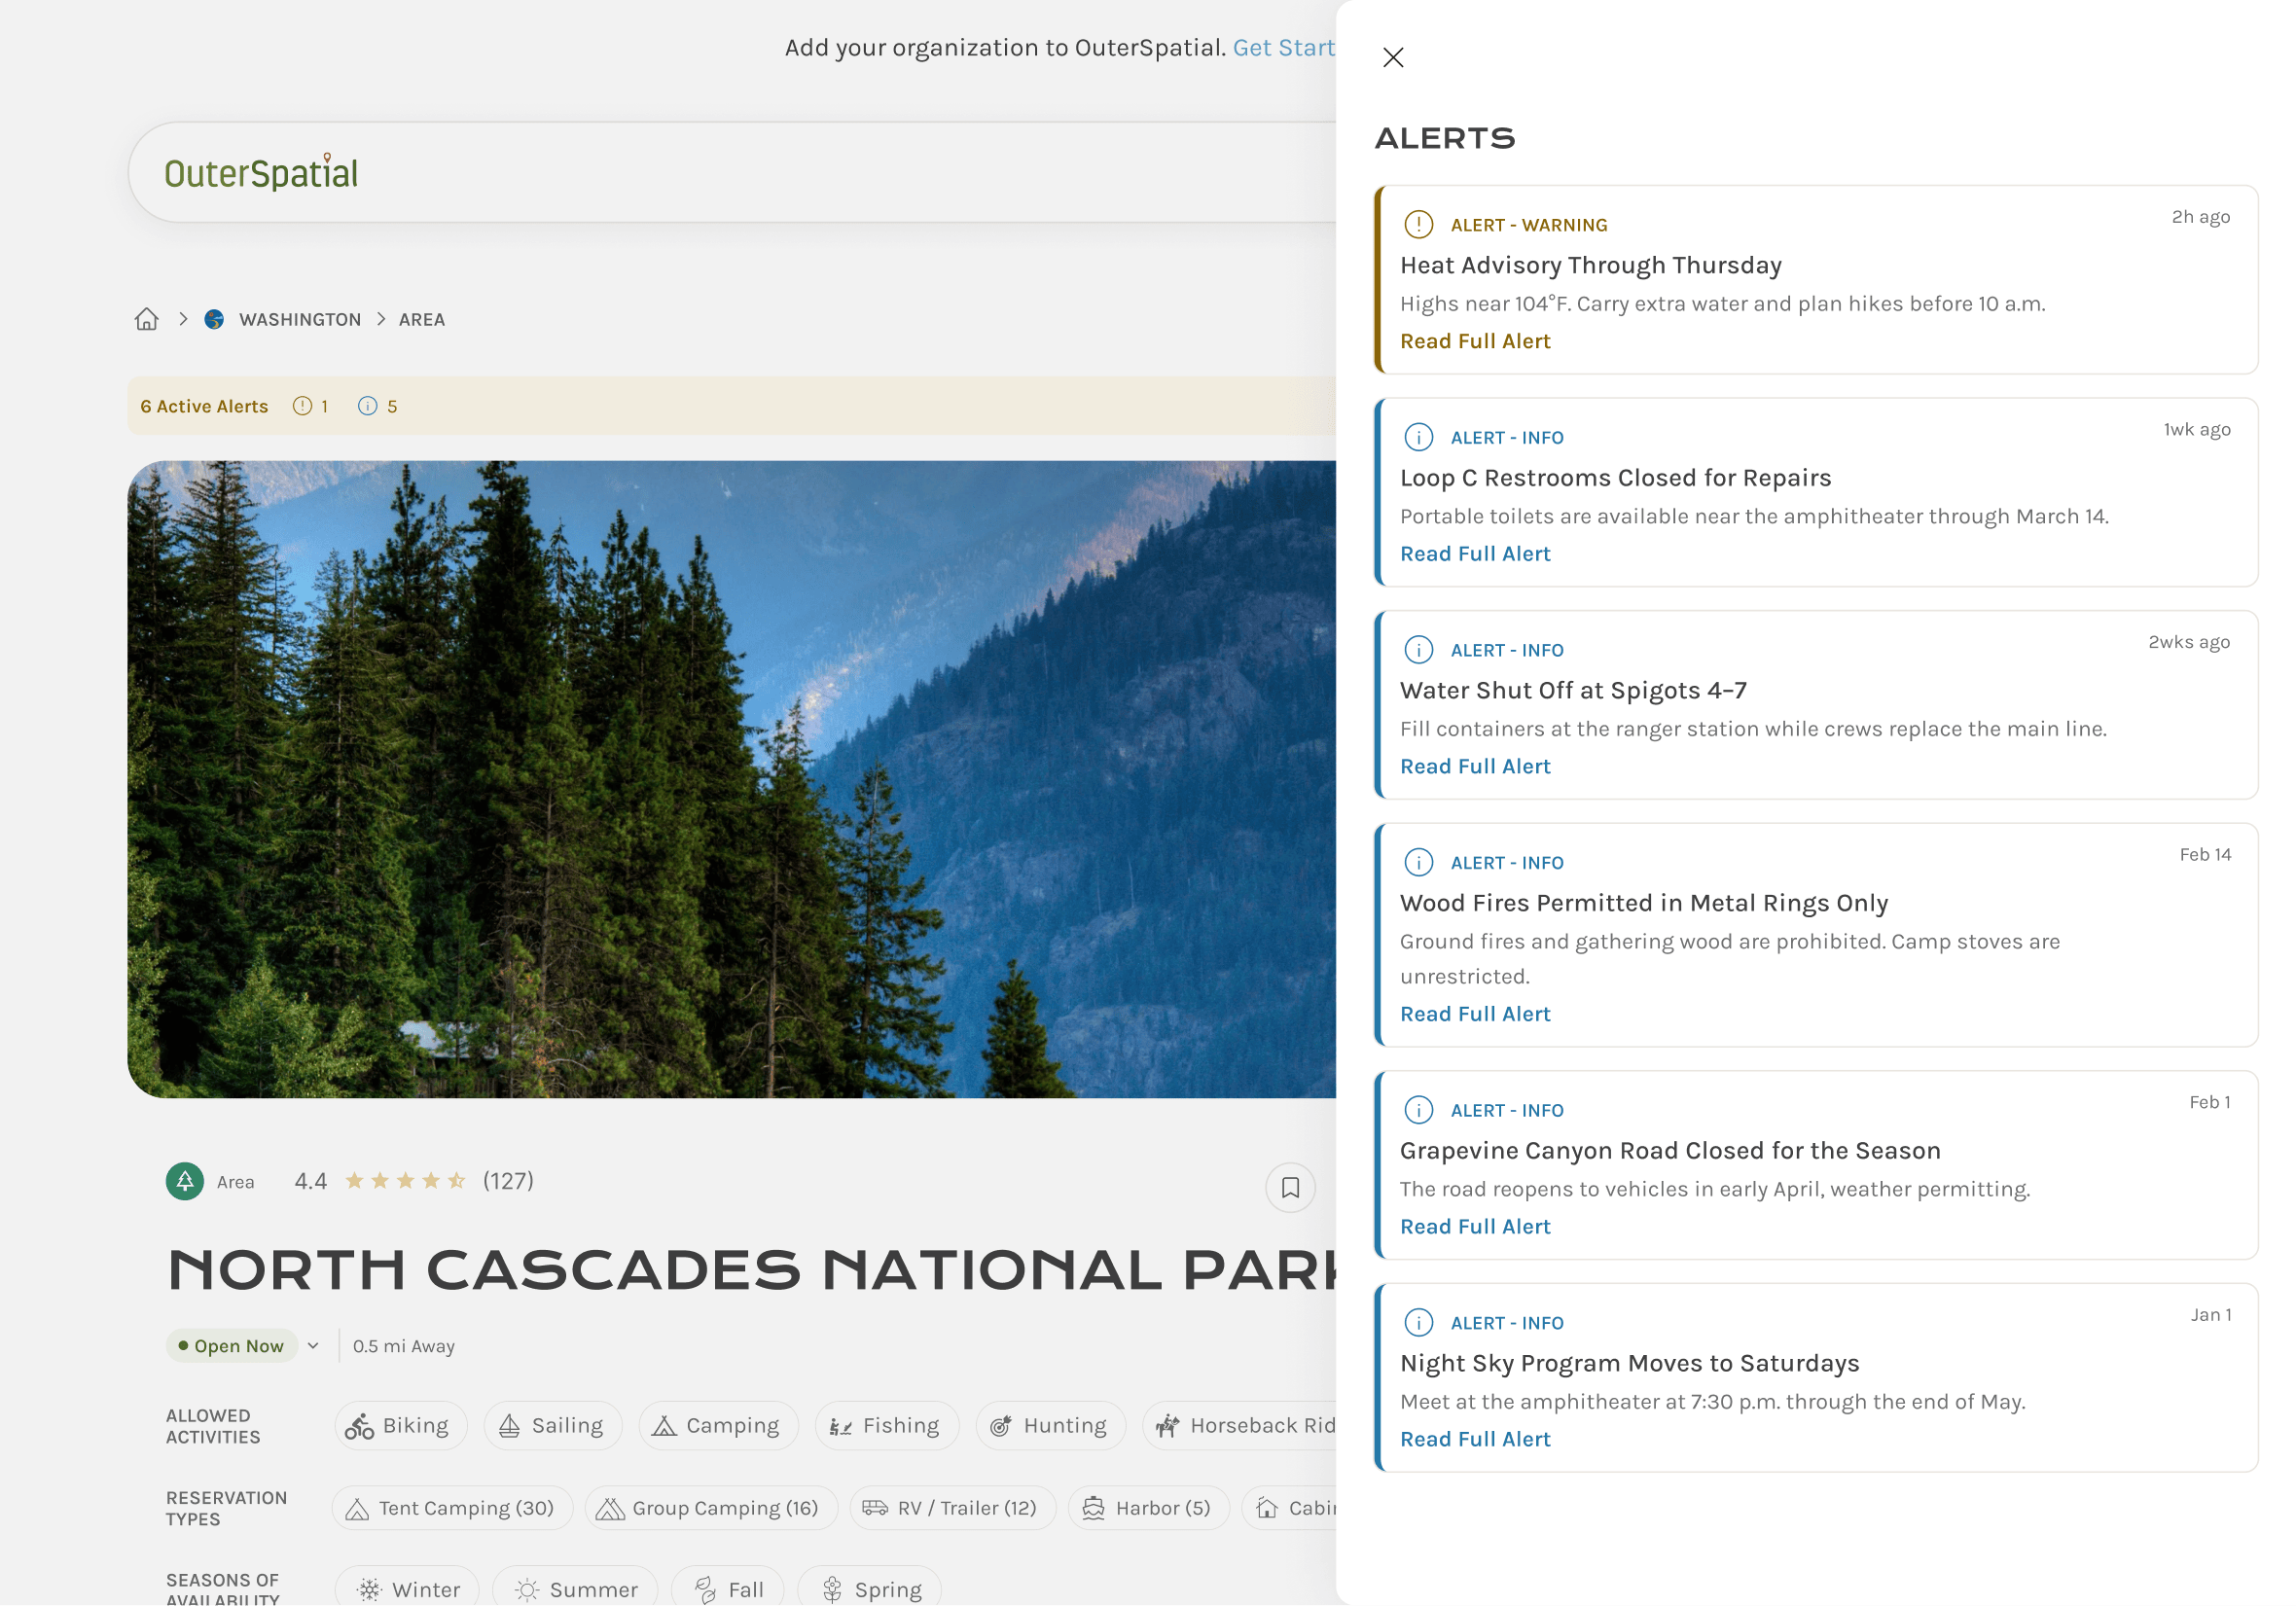Click the tent icon in Camping activity chip

point(664,1426)
